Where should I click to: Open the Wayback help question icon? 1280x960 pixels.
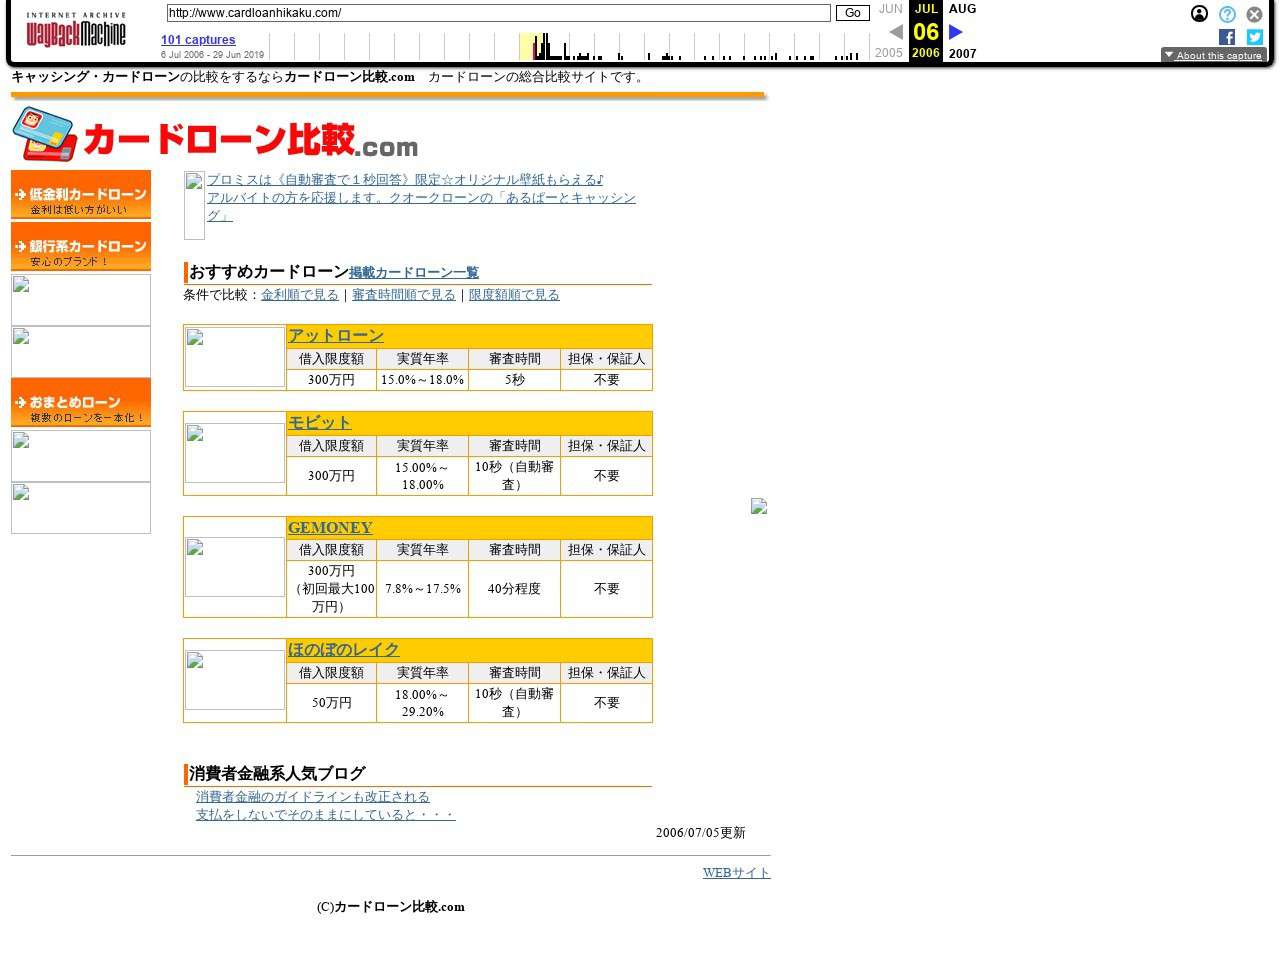pos(1227,14)
